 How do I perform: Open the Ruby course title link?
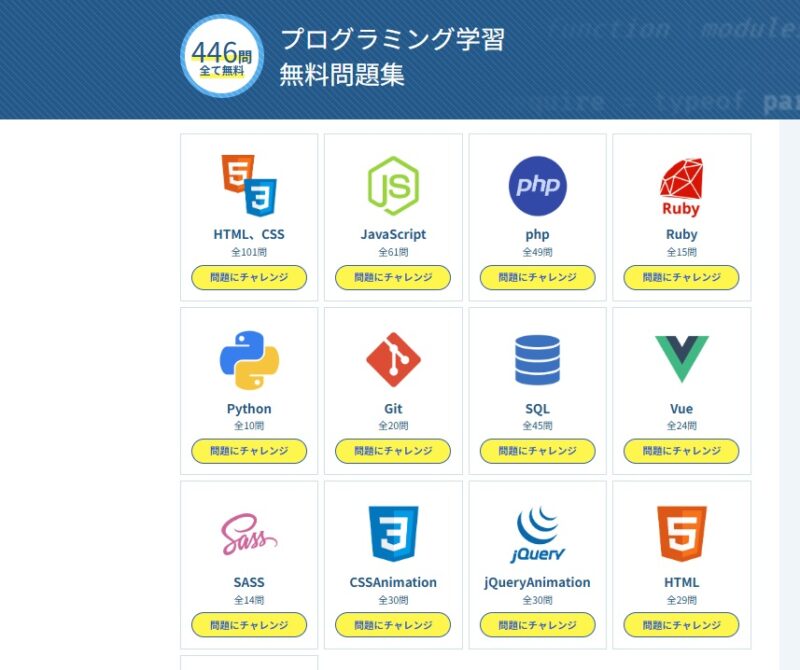pos(681,235)
